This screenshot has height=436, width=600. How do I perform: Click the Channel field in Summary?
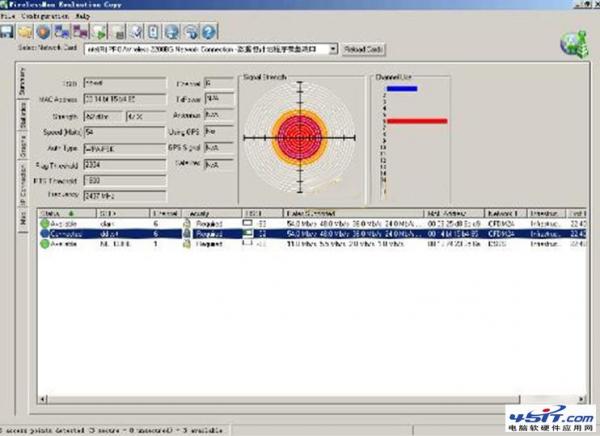(x=219, y=83)
